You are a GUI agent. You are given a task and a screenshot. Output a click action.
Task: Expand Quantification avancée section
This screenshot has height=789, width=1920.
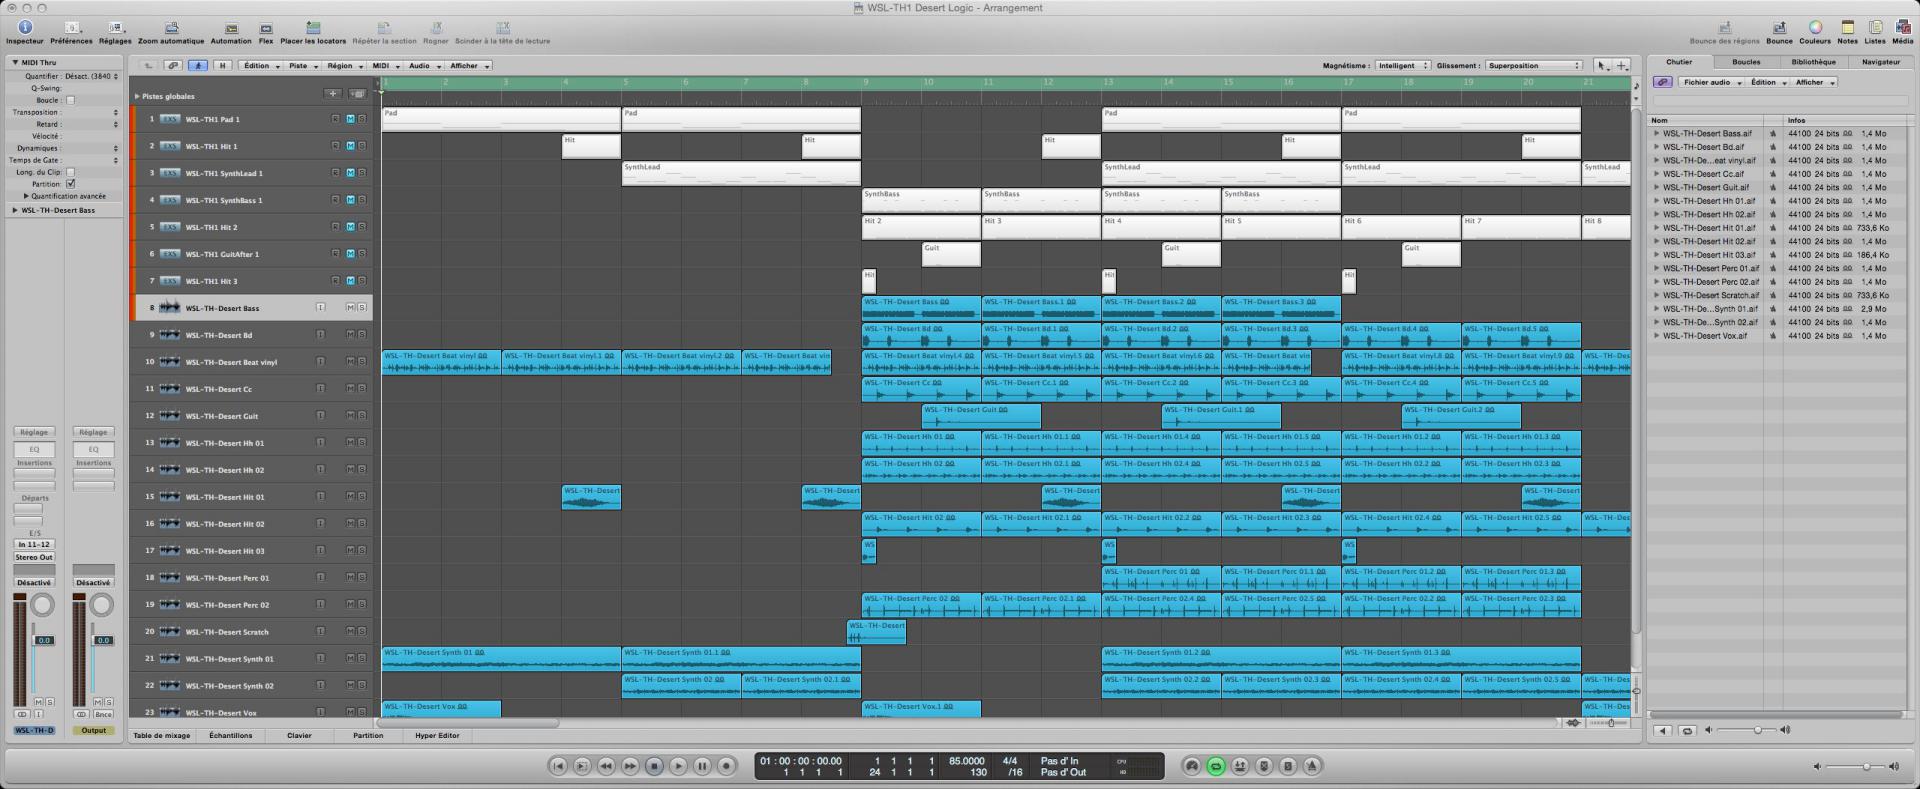[x=27, y=196]
